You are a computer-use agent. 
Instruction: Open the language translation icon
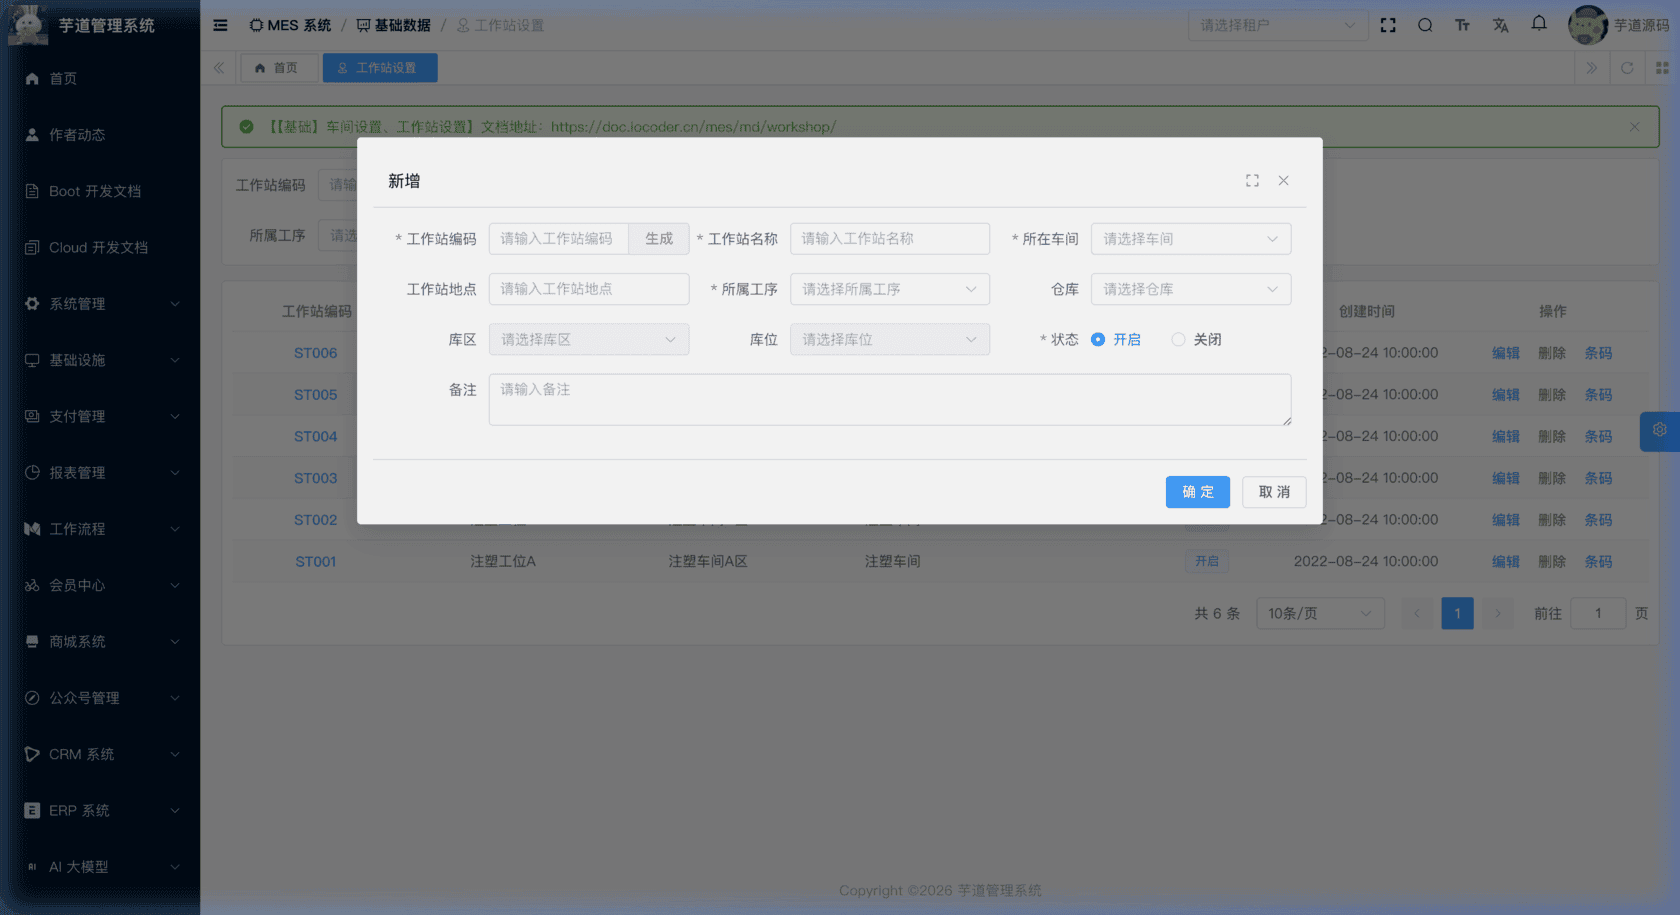coord(1500,25)
